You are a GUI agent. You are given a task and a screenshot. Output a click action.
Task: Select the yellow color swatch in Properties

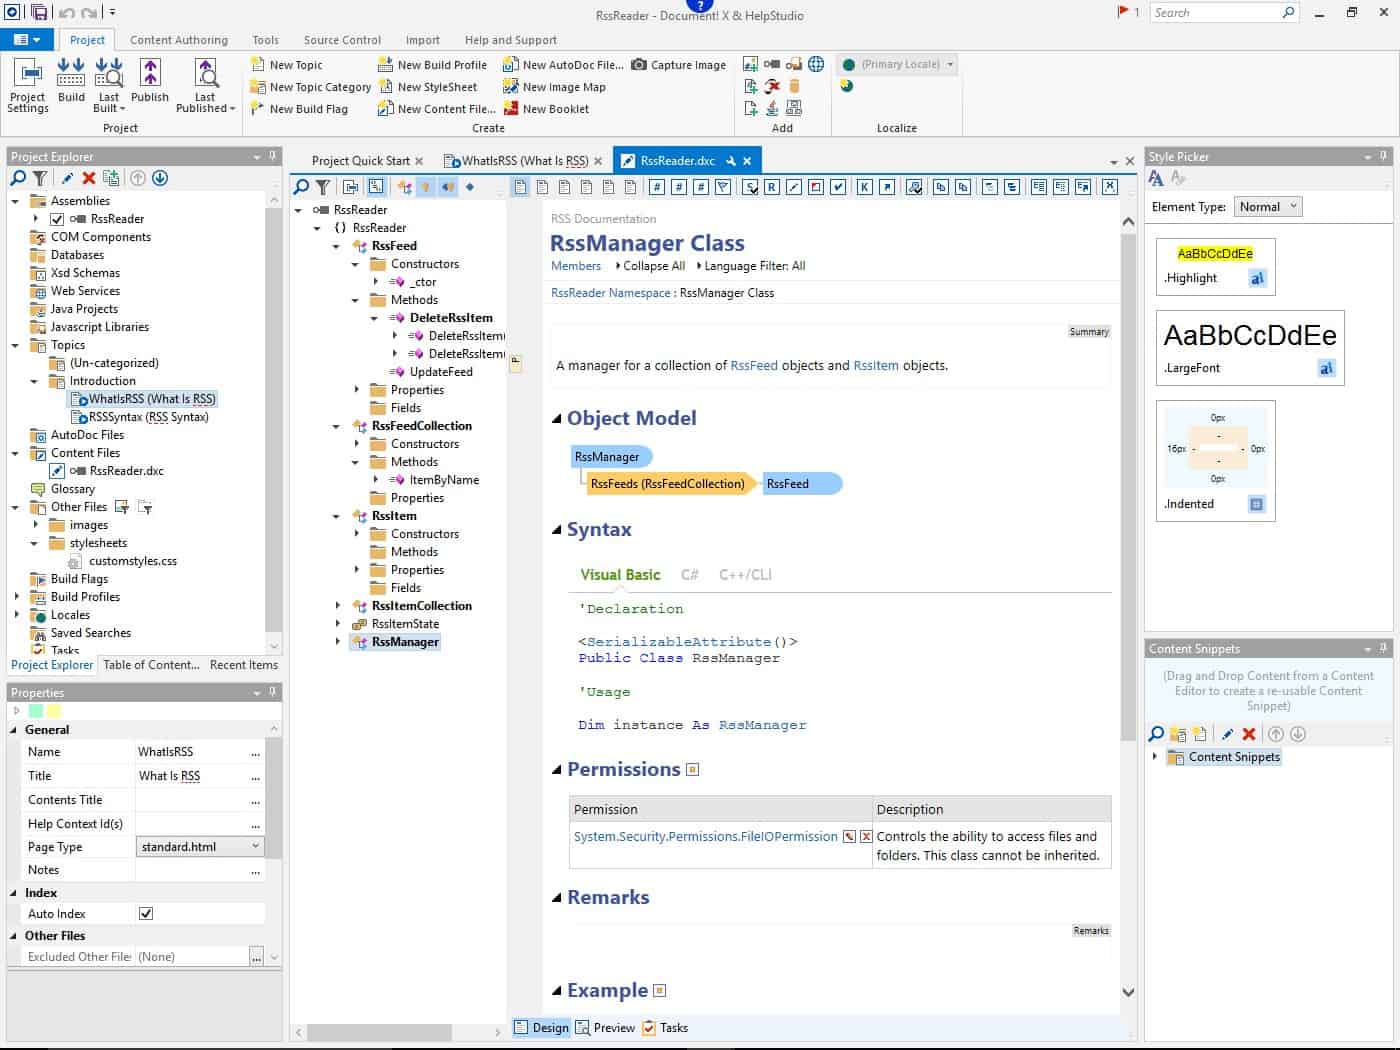tap(54, 711)
